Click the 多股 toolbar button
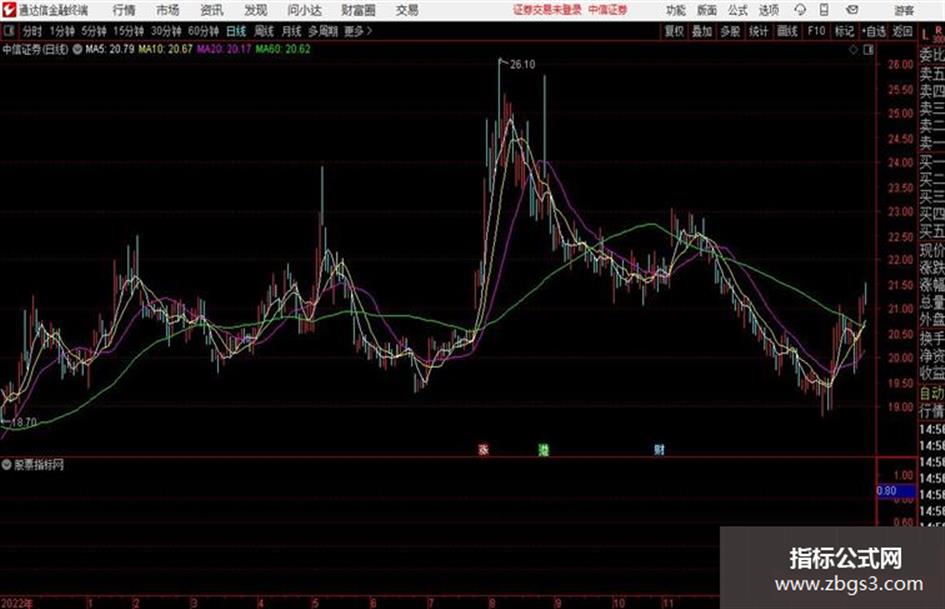The width and height of the screenshot is (945, 609). (730, 31)
